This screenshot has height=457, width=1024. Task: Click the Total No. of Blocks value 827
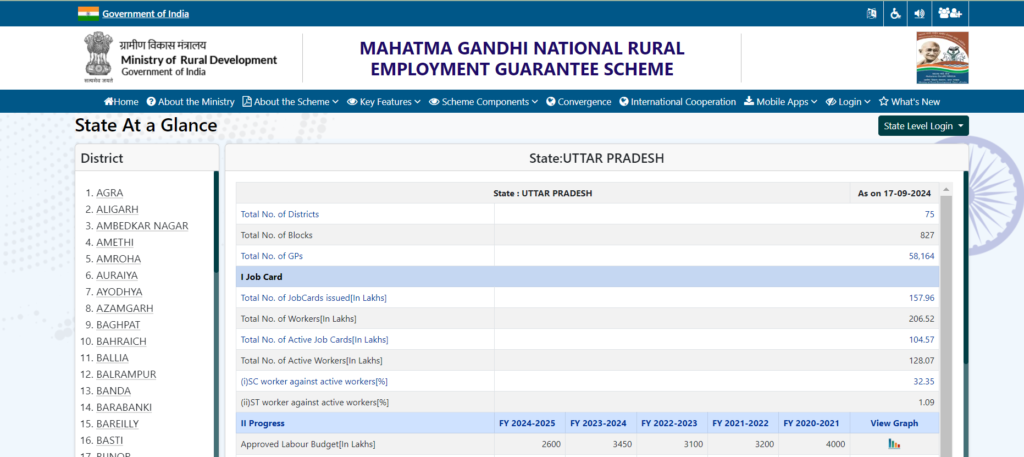[927, 235]
